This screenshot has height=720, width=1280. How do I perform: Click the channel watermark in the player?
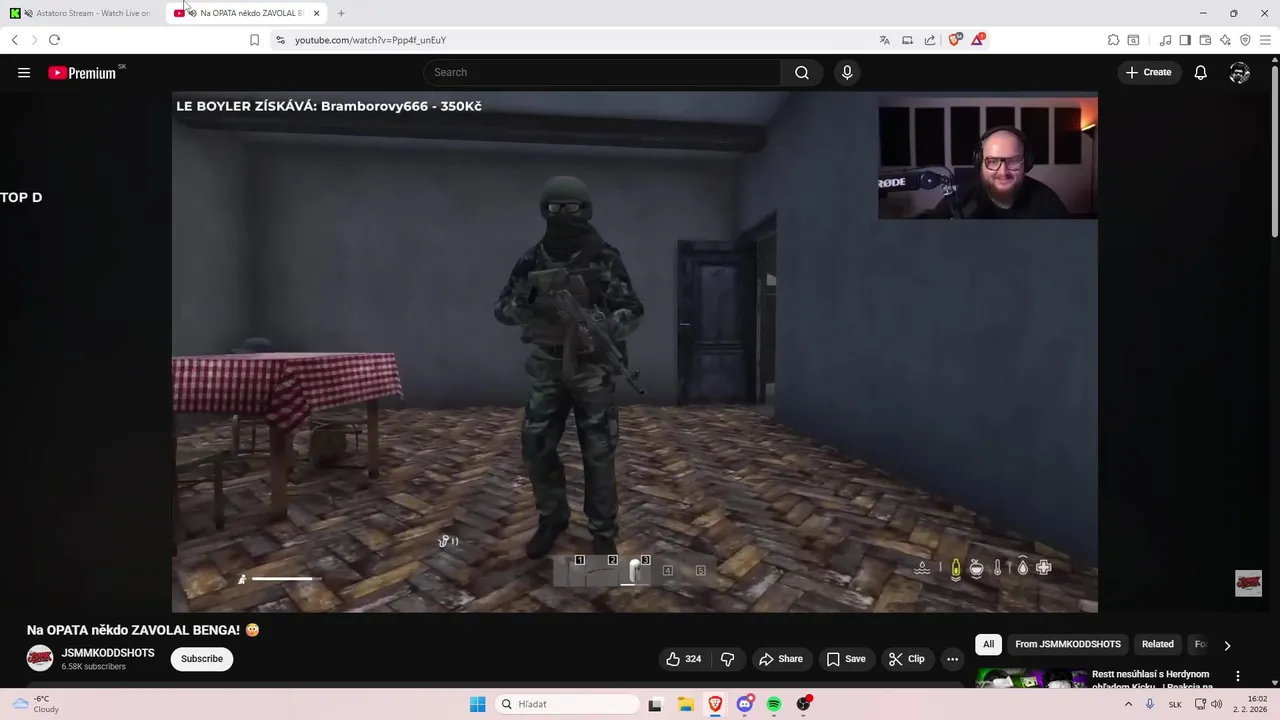(x=1248, y=583)
